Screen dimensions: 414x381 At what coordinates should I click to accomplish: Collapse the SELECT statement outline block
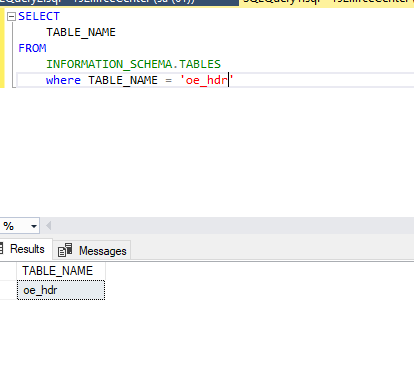point(11,16)
